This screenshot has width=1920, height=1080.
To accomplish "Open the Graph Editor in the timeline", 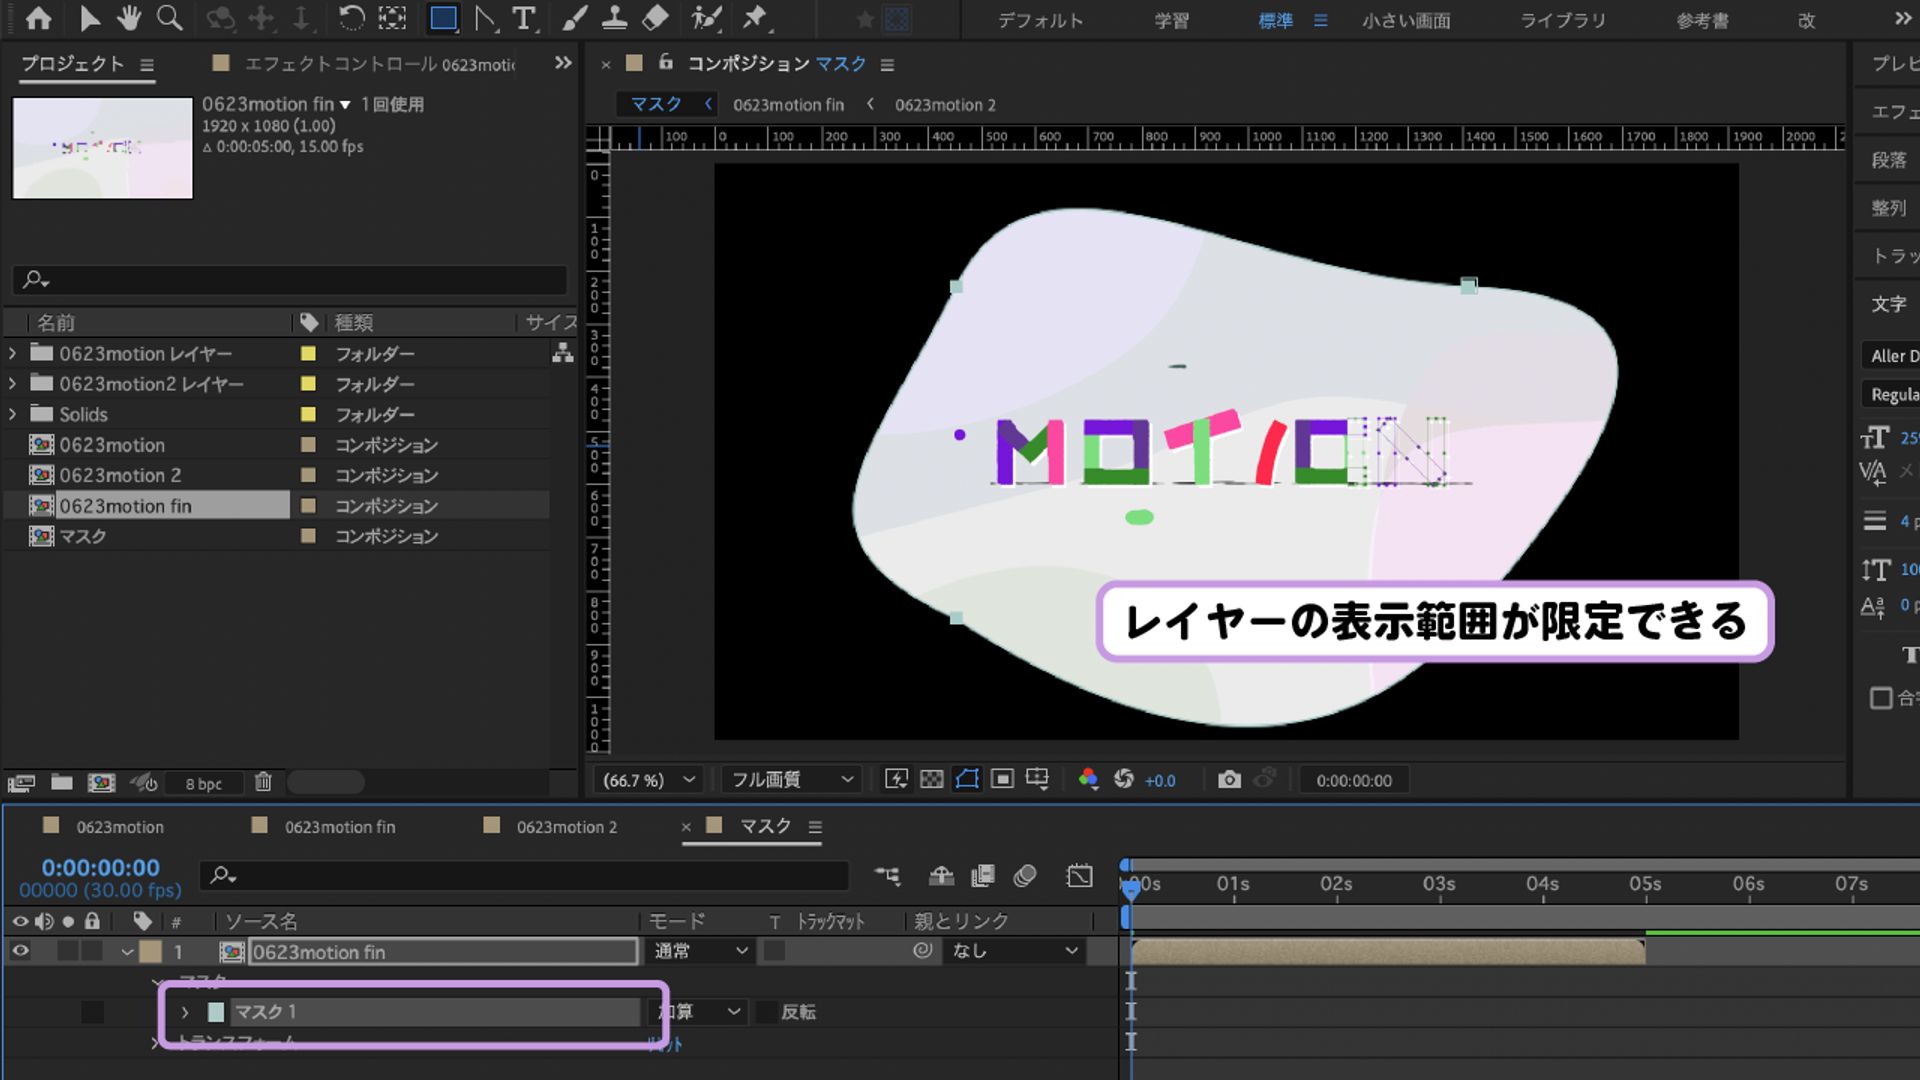I will coord(1080,875).
